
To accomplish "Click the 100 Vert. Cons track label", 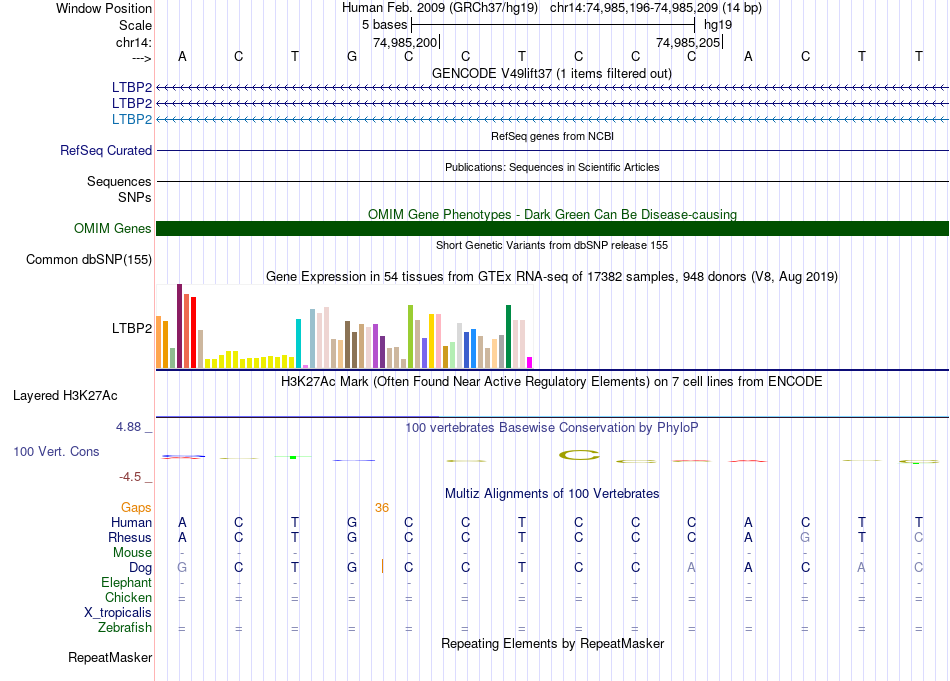I will tap(56, 451).
